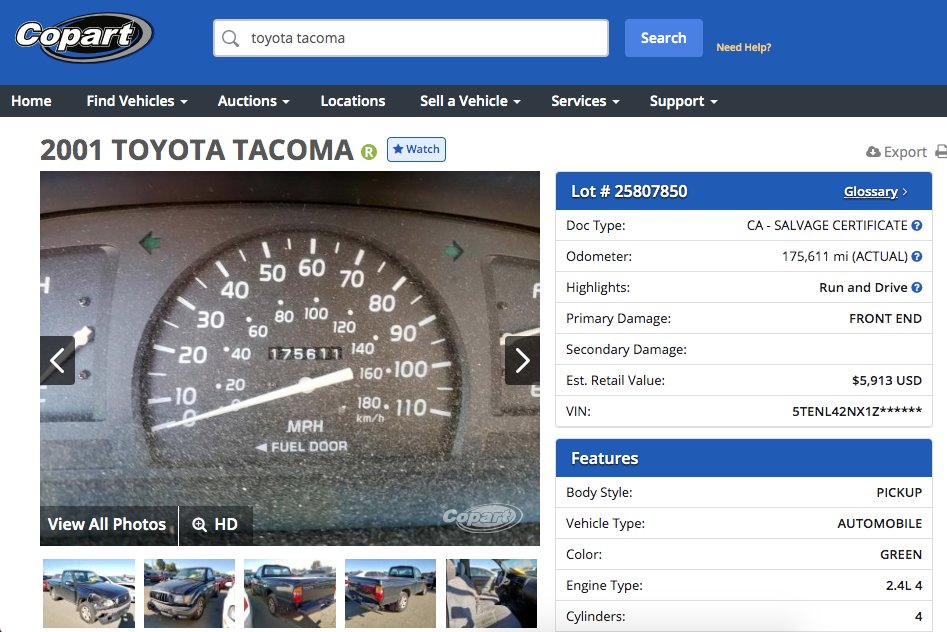Click the FRONT END primary damage value
This screenshot has height=632, width=947.
coord(885,318)
